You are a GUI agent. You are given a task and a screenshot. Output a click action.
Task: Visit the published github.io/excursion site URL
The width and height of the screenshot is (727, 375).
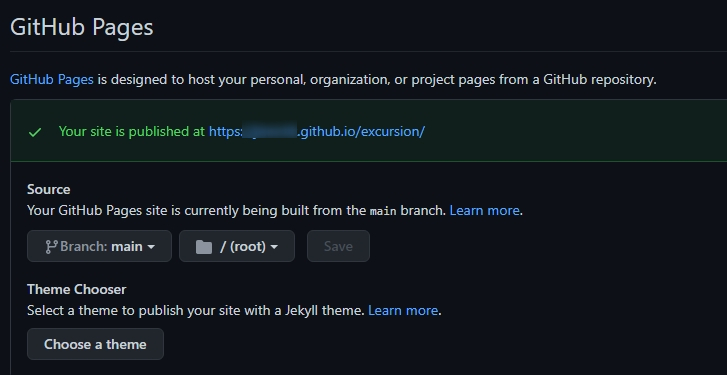click(317, 132)
